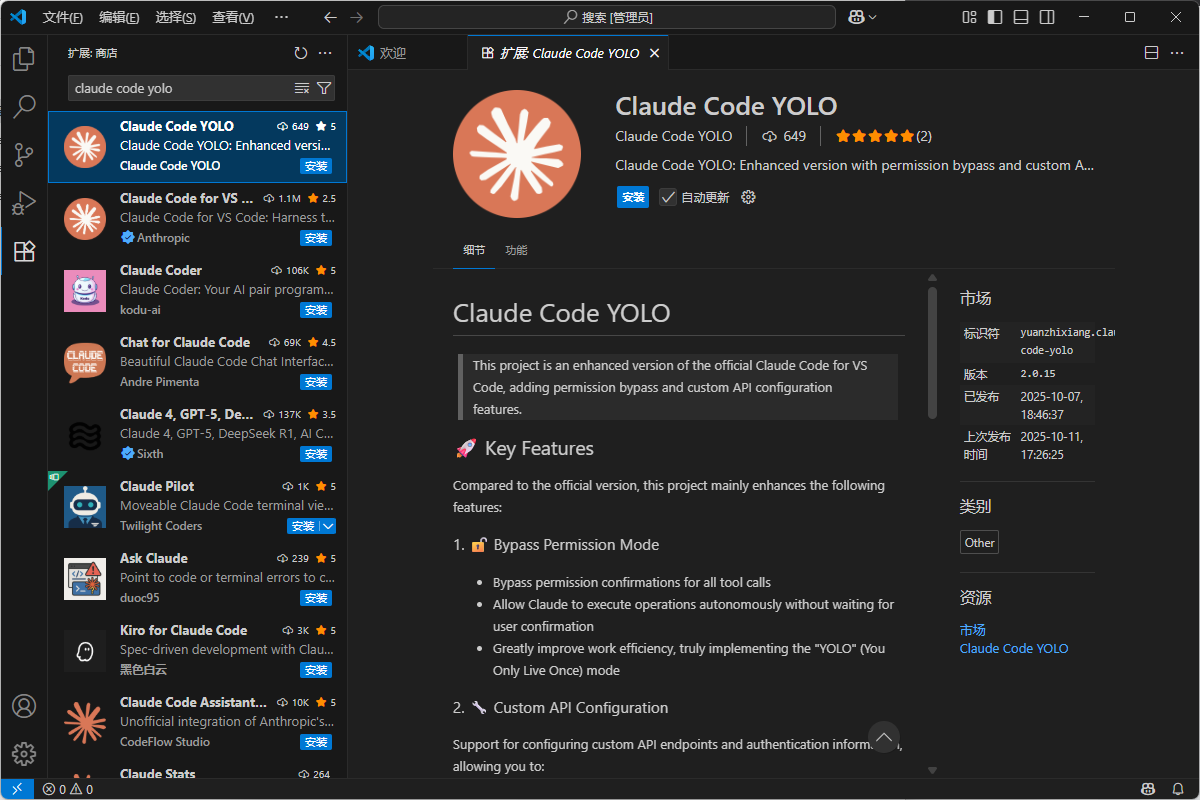Screen dimensions: 1200x800
Task: Click the extension search input field
Action: click(180, 88)
